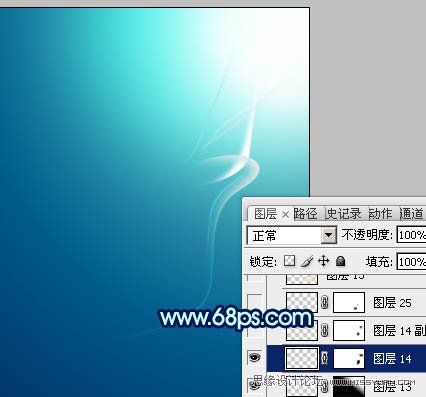Image resolution: width=426 pixels, height=397 pixels.
Task: Open the 正常 blend mode dropdown arrow
Action: tap(328, 235)
